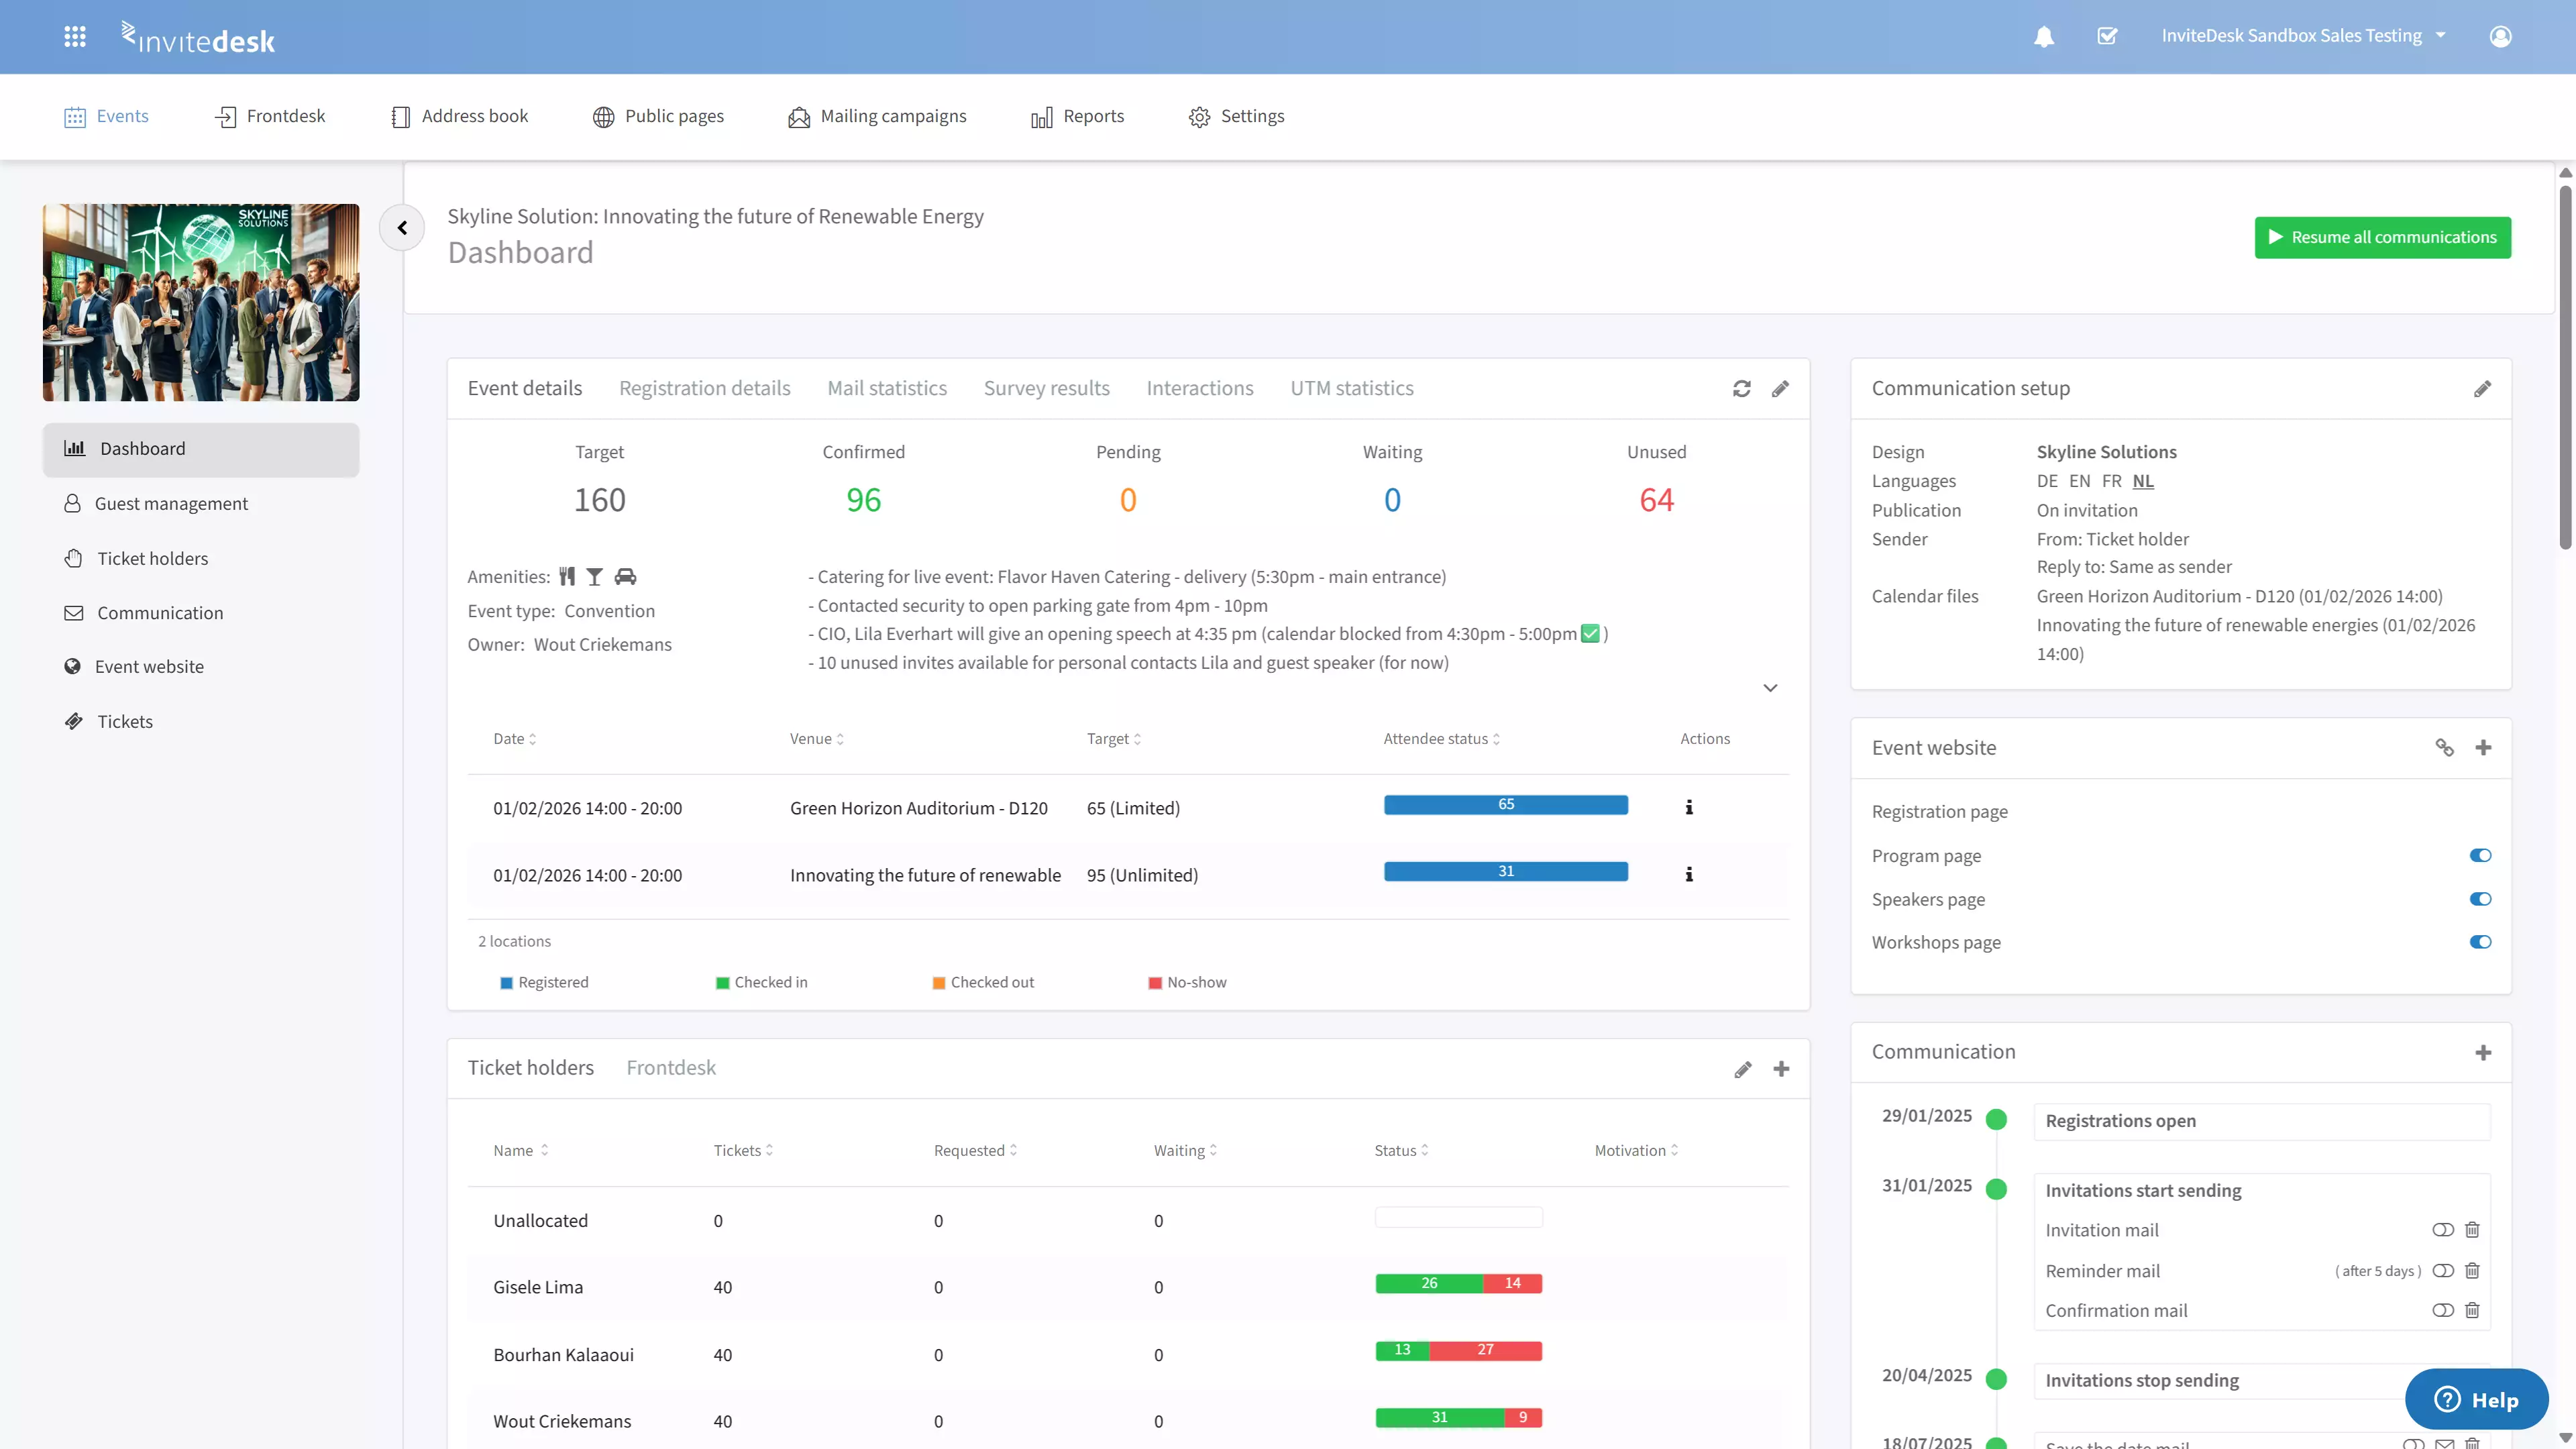This screenshot has width=2576, height=1449.
Task: Enable the Confirmation mail toggle
Action: [2442, 1310]
